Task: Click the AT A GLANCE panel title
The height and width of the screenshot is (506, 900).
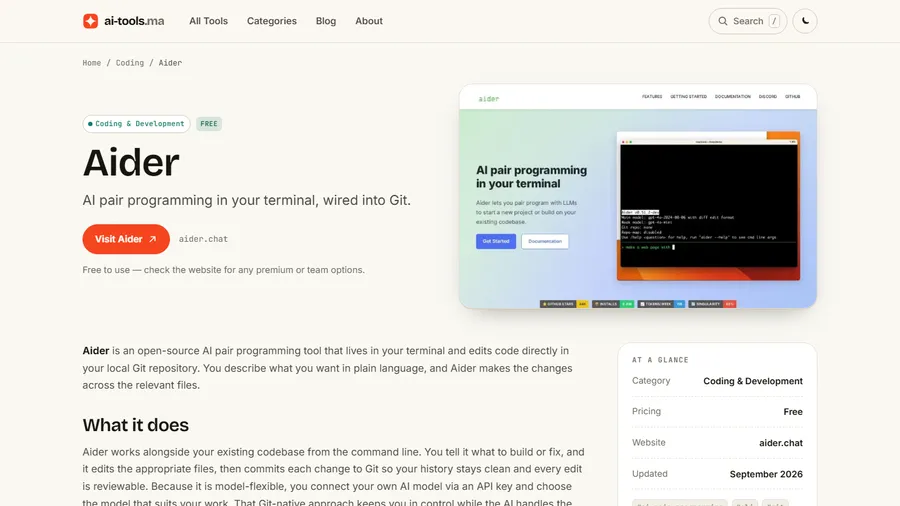Action: pyautogui.click(x=660, y=360)
